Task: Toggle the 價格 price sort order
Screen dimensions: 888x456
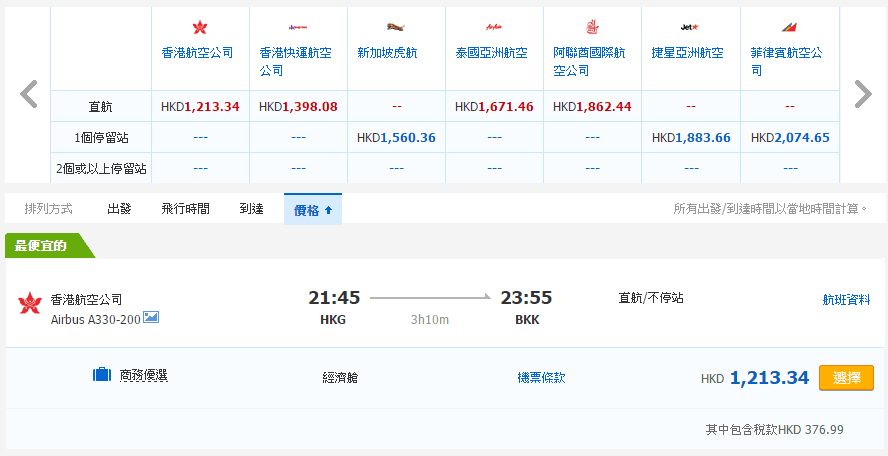Action: (x=312, y=209)
